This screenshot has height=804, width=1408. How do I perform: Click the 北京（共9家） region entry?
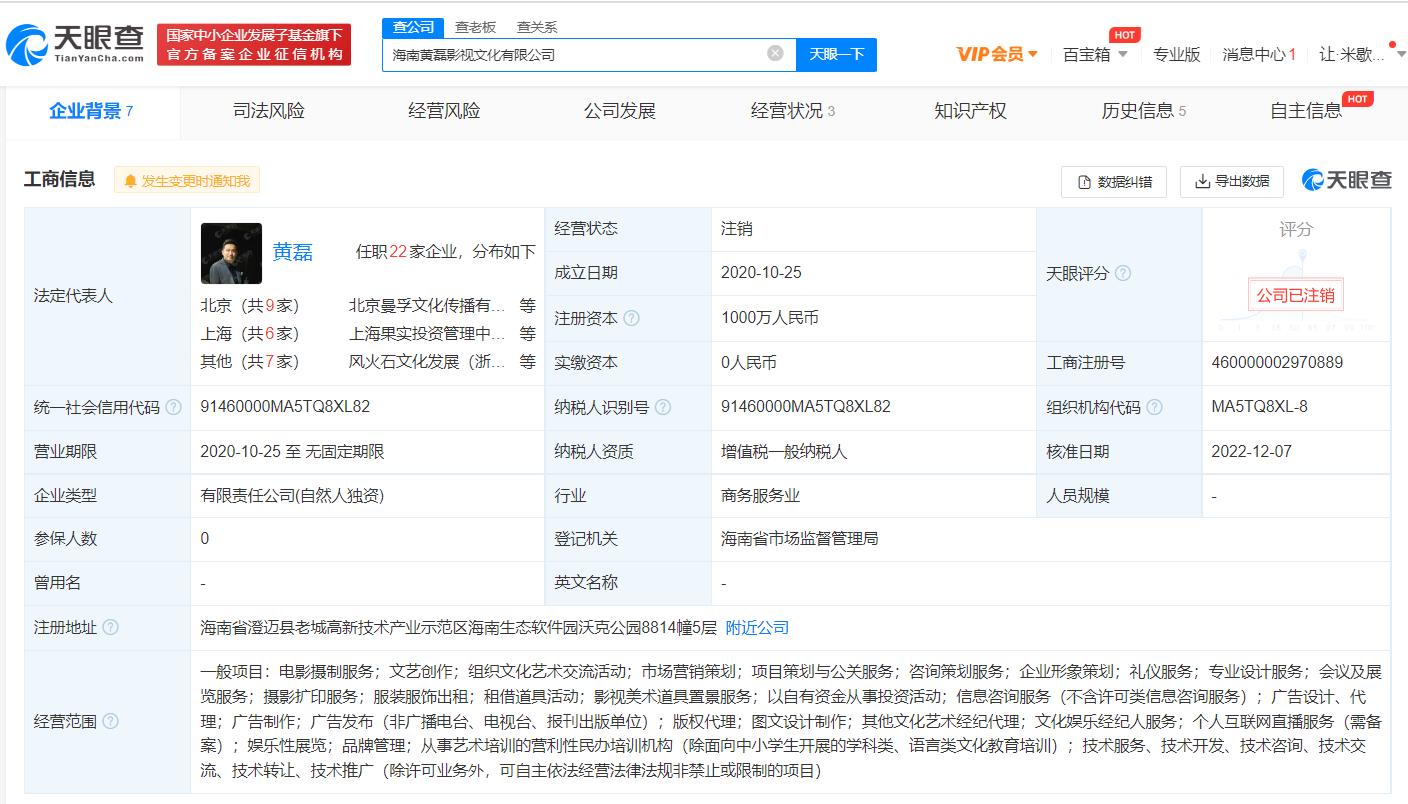[x=249, y=306]
